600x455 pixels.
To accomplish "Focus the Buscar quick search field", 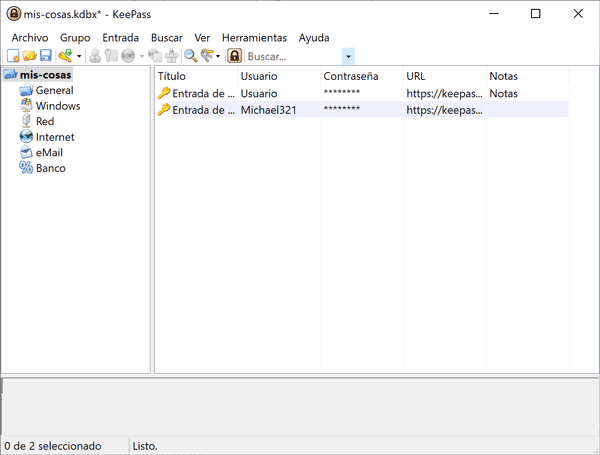I will click(x=293, y=56).
